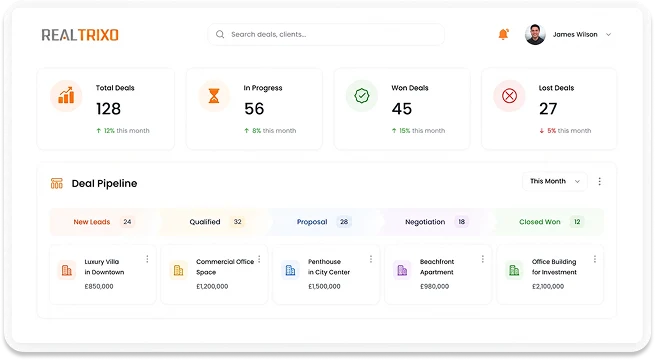Click the Proposal count badge 28
The image size is (655, 360).
click(x=344, y=222)
